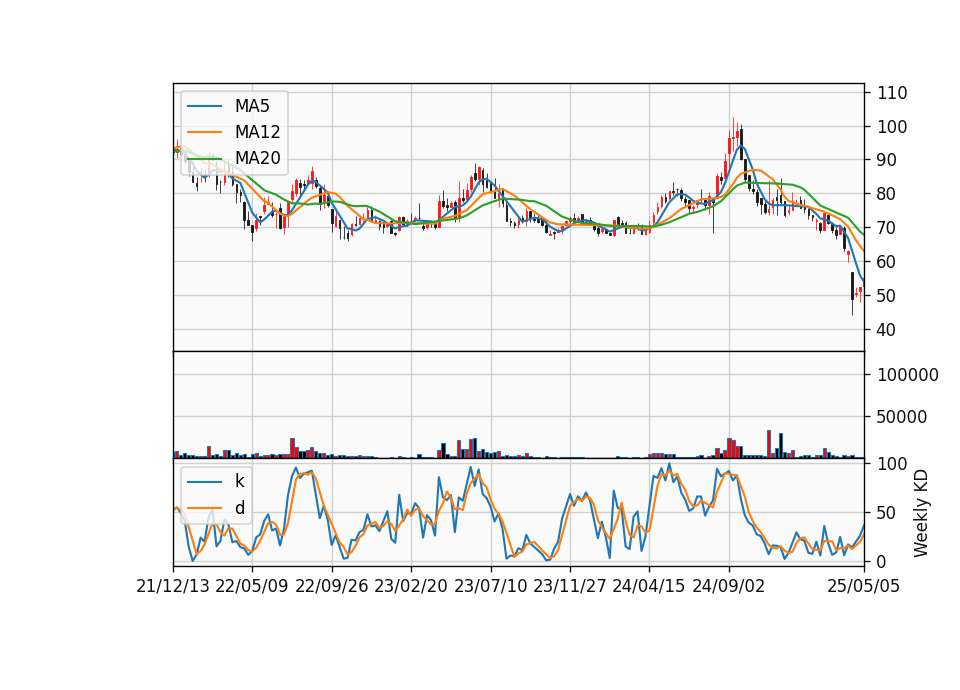The image size is (960, 690).
Task: Click the 22/09/26 date label
Action: tap(332, 586)
